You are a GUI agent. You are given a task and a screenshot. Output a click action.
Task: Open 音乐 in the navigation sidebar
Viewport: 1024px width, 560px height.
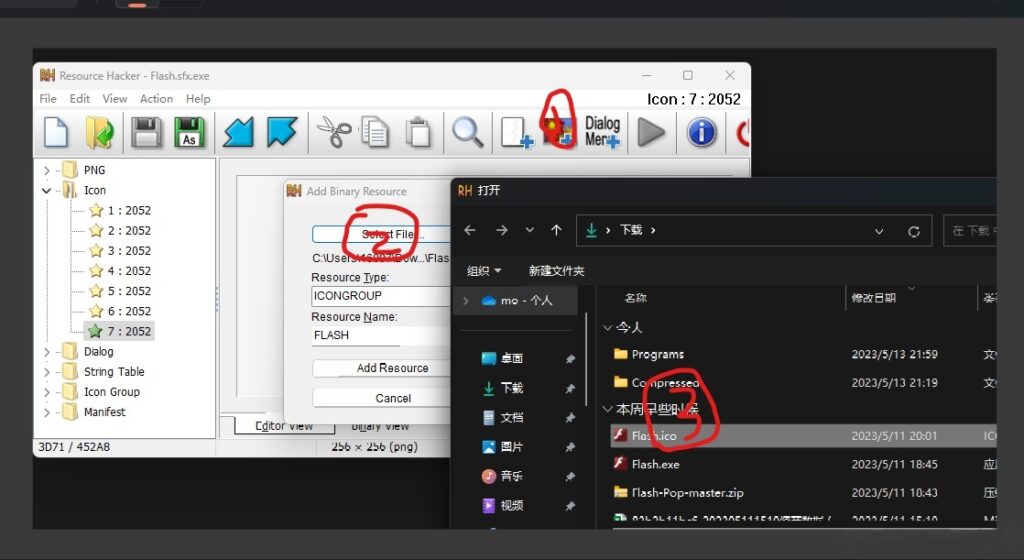point(502,476)
